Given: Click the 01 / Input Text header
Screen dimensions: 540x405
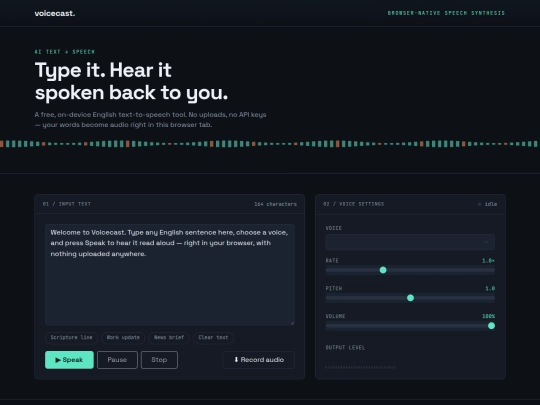Looking at the screenshot, I should pyautogui.click(x=67, y=204).
